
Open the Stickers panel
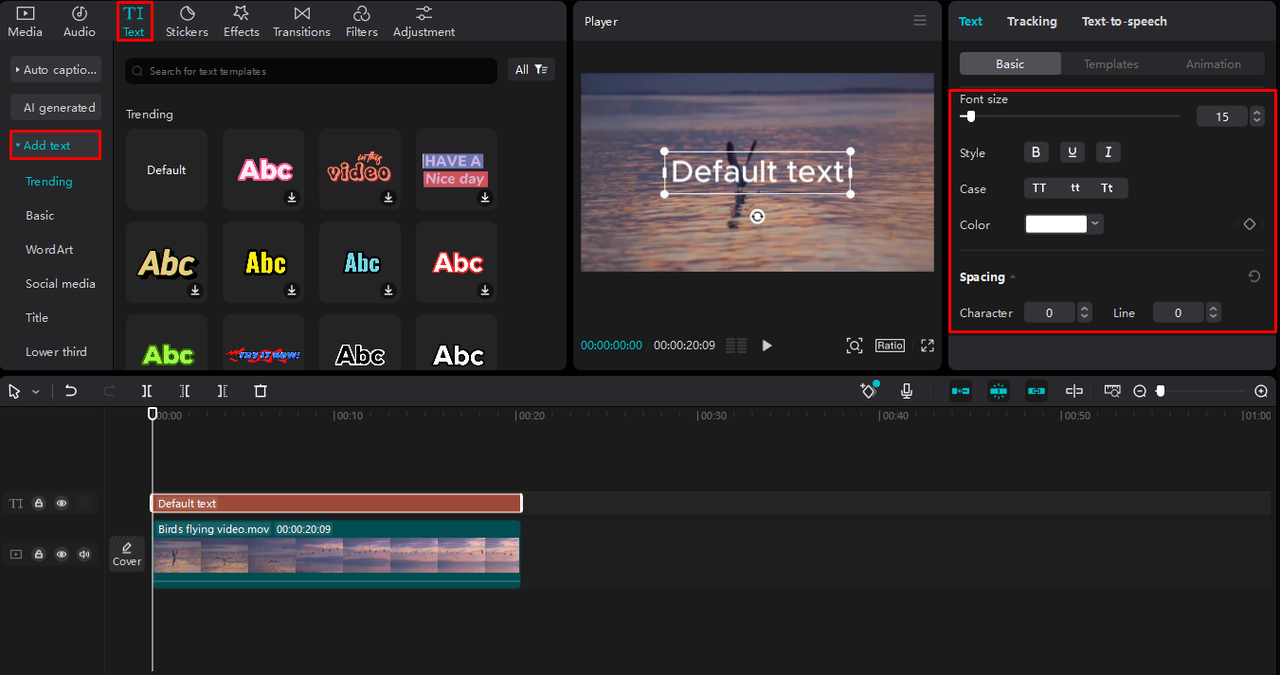coord(187,21)
